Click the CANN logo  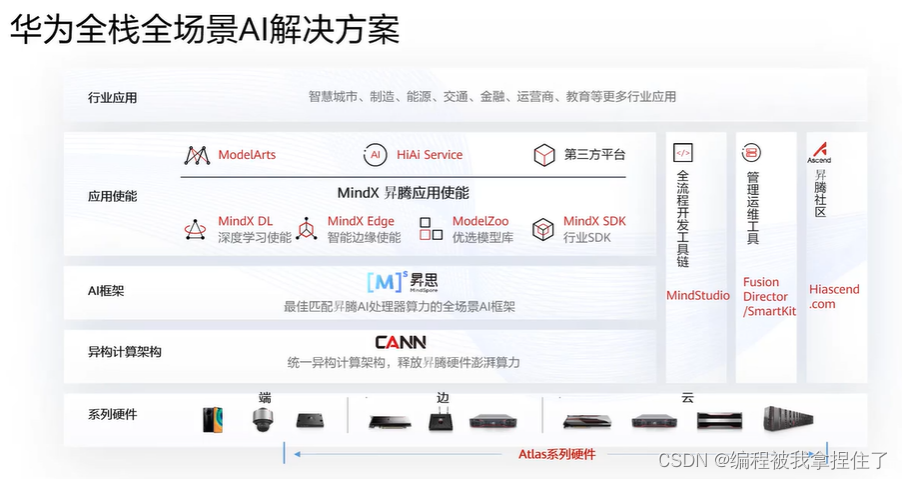pos(400,343)
